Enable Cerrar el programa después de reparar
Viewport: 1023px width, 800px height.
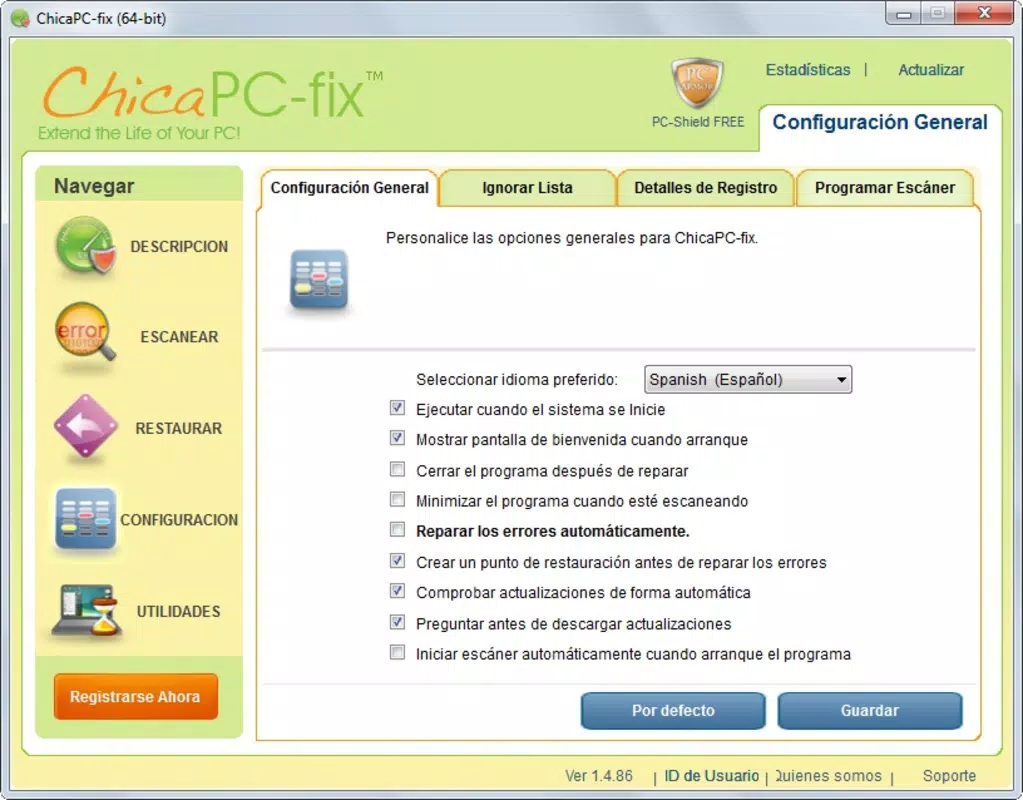[x=397, y=470]
